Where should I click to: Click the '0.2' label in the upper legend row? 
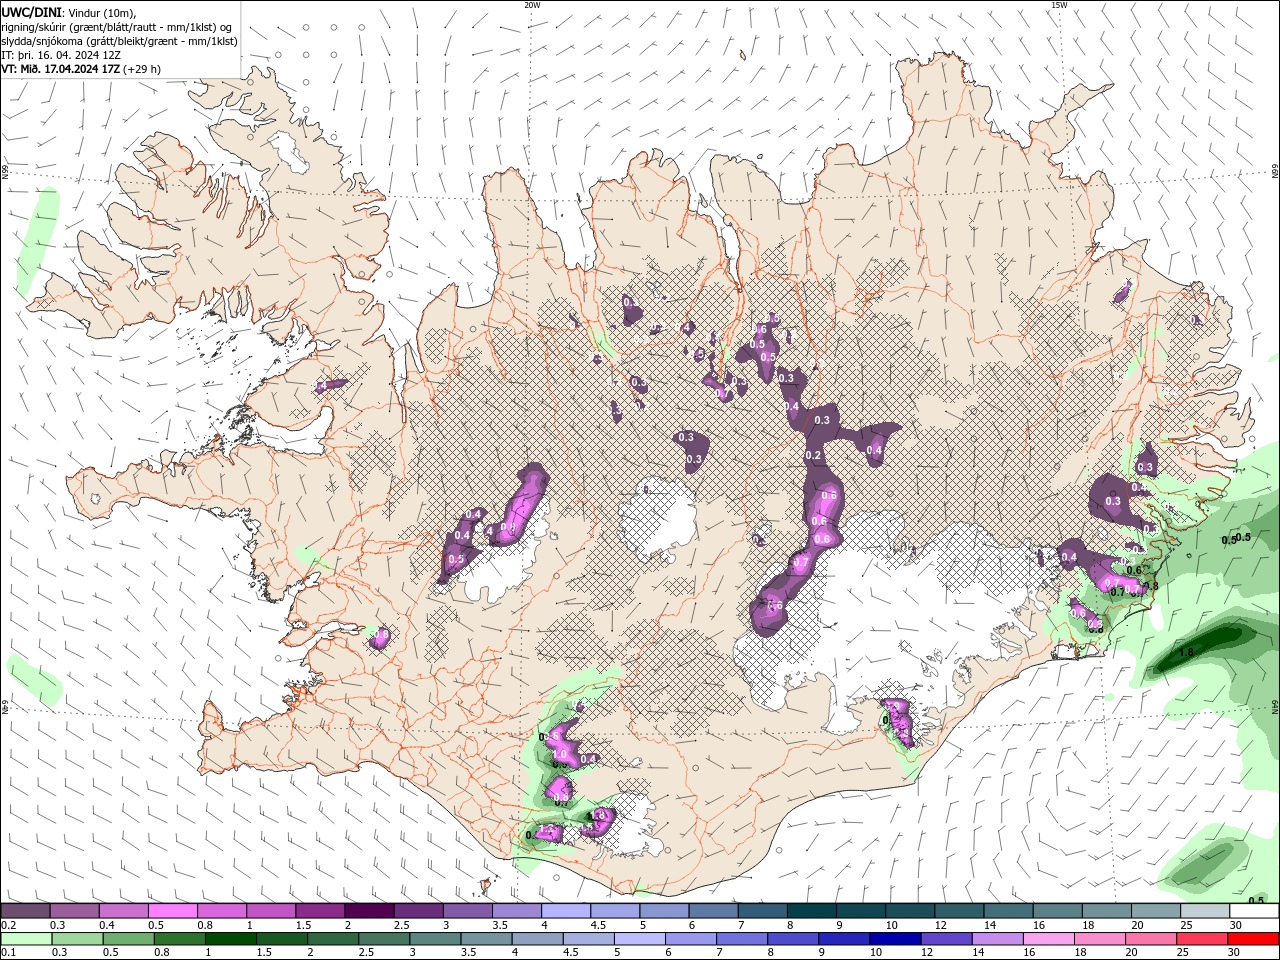pyautogui.click(x=8, y=926)
